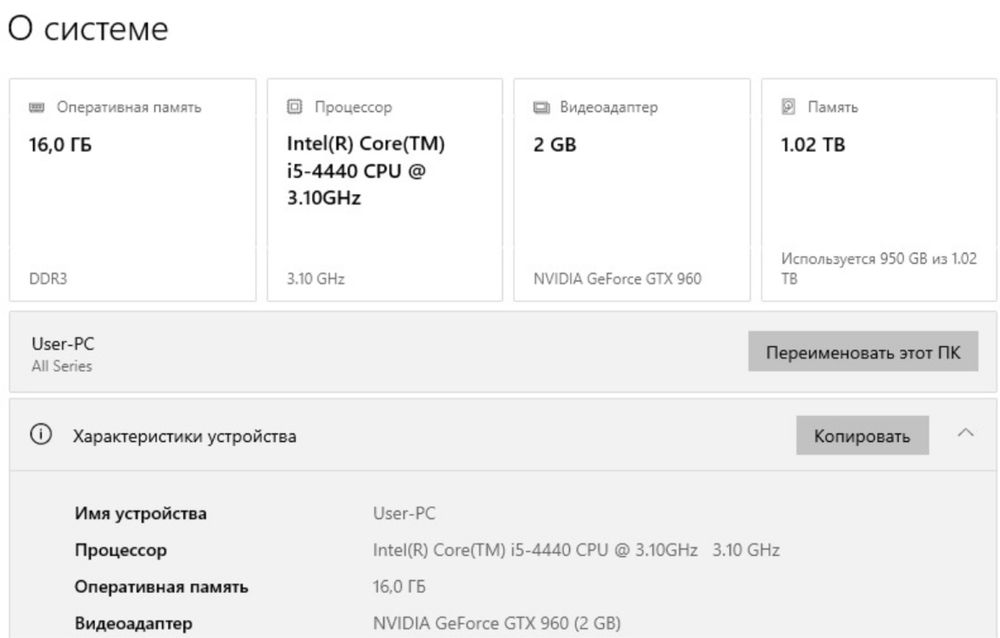This screenshot has width=1000, height=638.
Task: Click the "Характеристики устройства" section header
Action: [184, 437]
